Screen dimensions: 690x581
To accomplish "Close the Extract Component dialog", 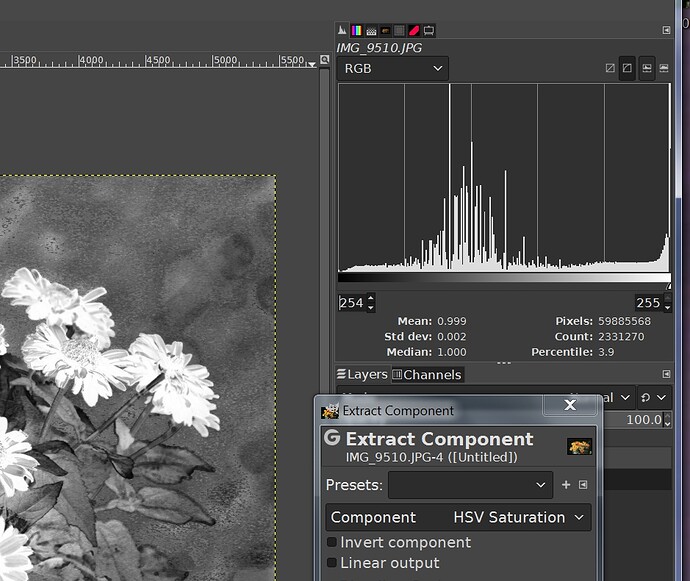I will click(570, 405).
